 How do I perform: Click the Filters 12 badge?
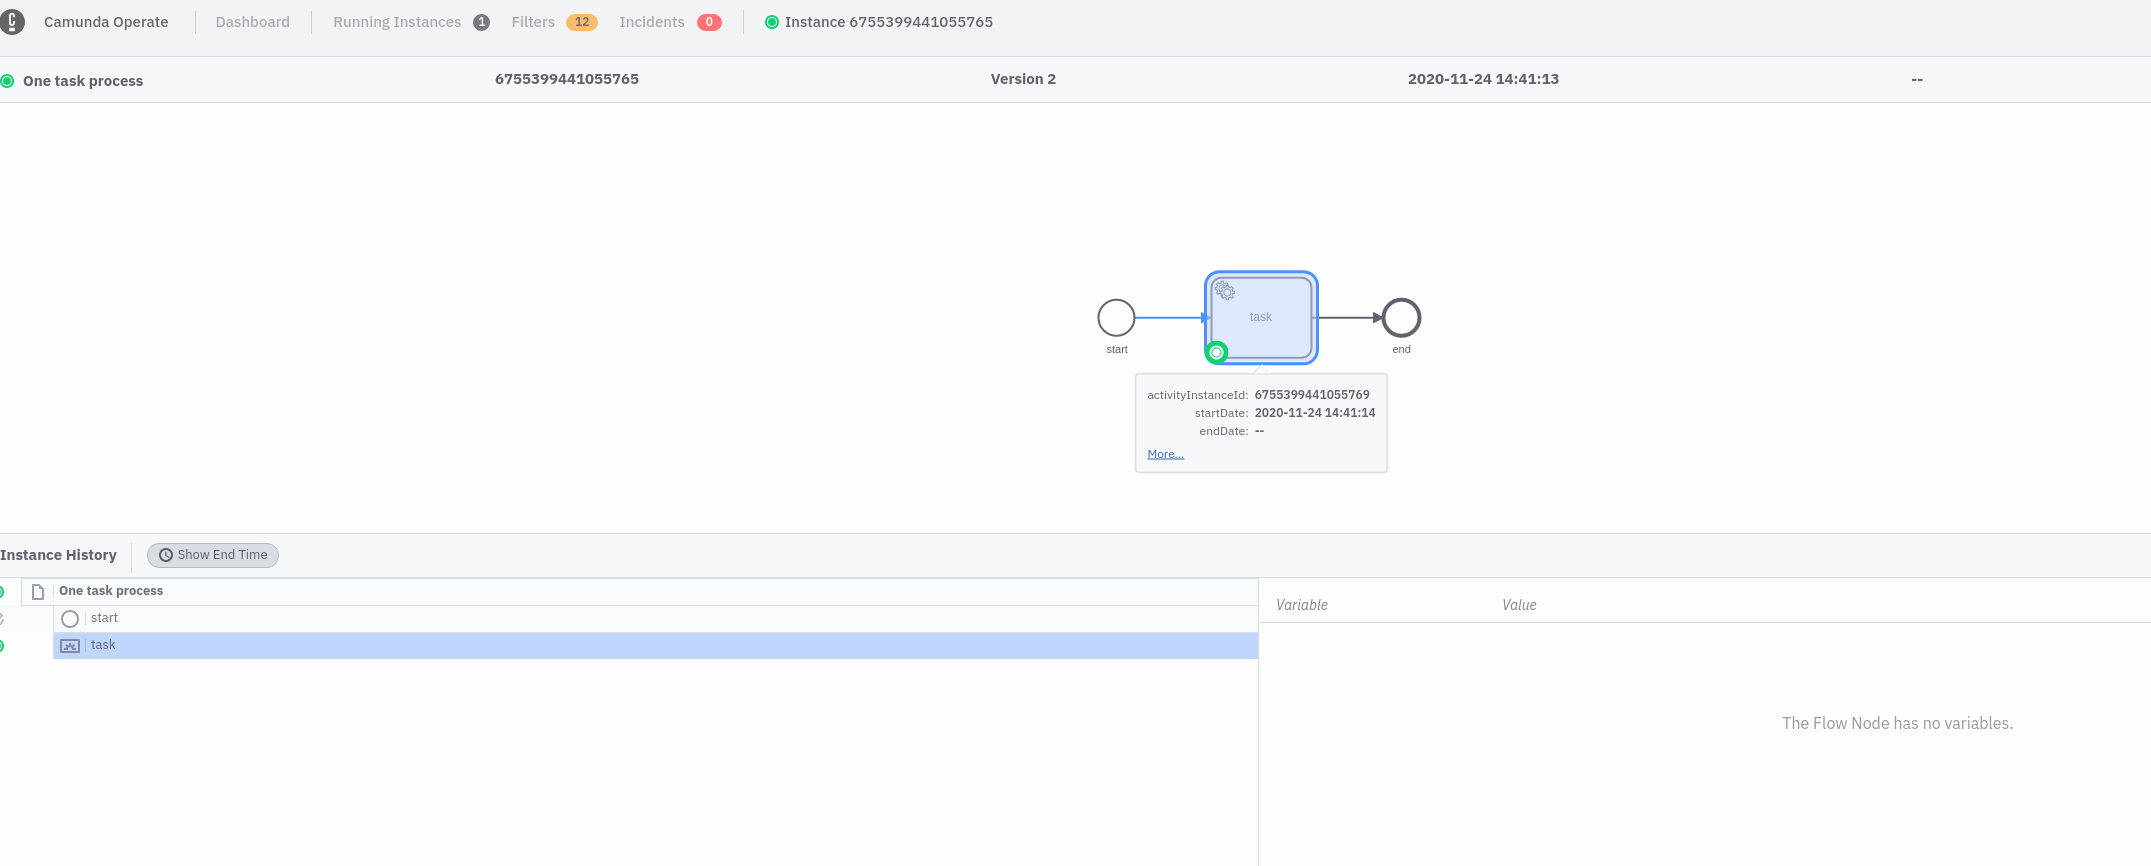[582, 22]
